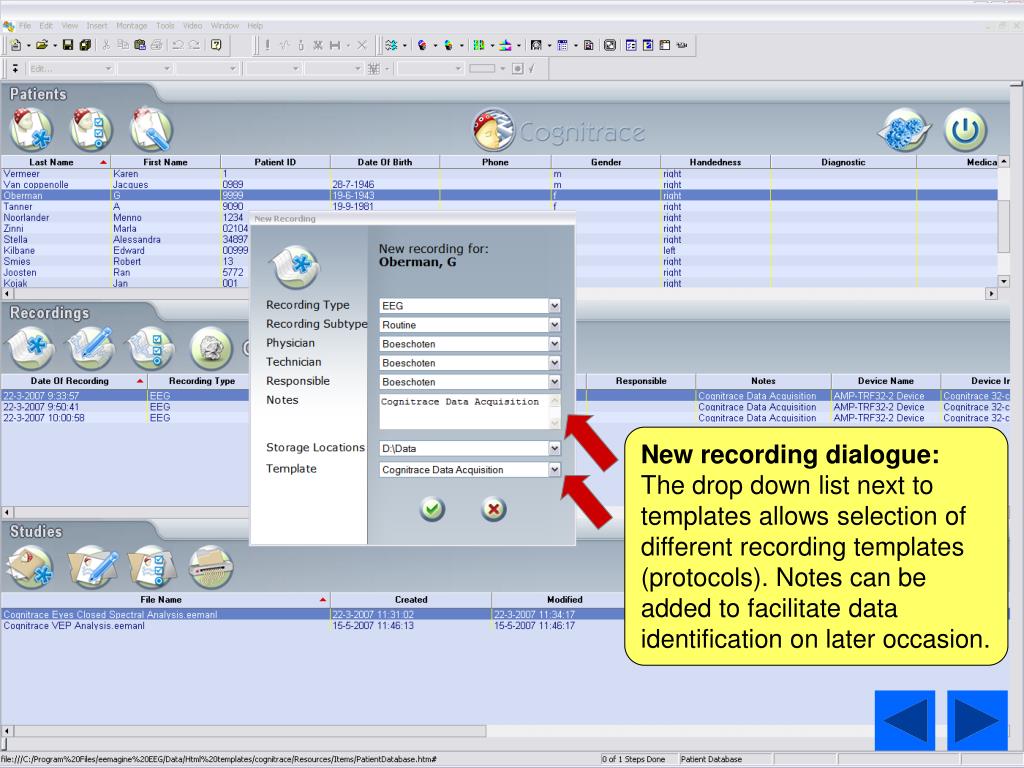Click the shredder delete study icon
The width and height of the screenshot is (1024, 768).
[x=211, y=567]
